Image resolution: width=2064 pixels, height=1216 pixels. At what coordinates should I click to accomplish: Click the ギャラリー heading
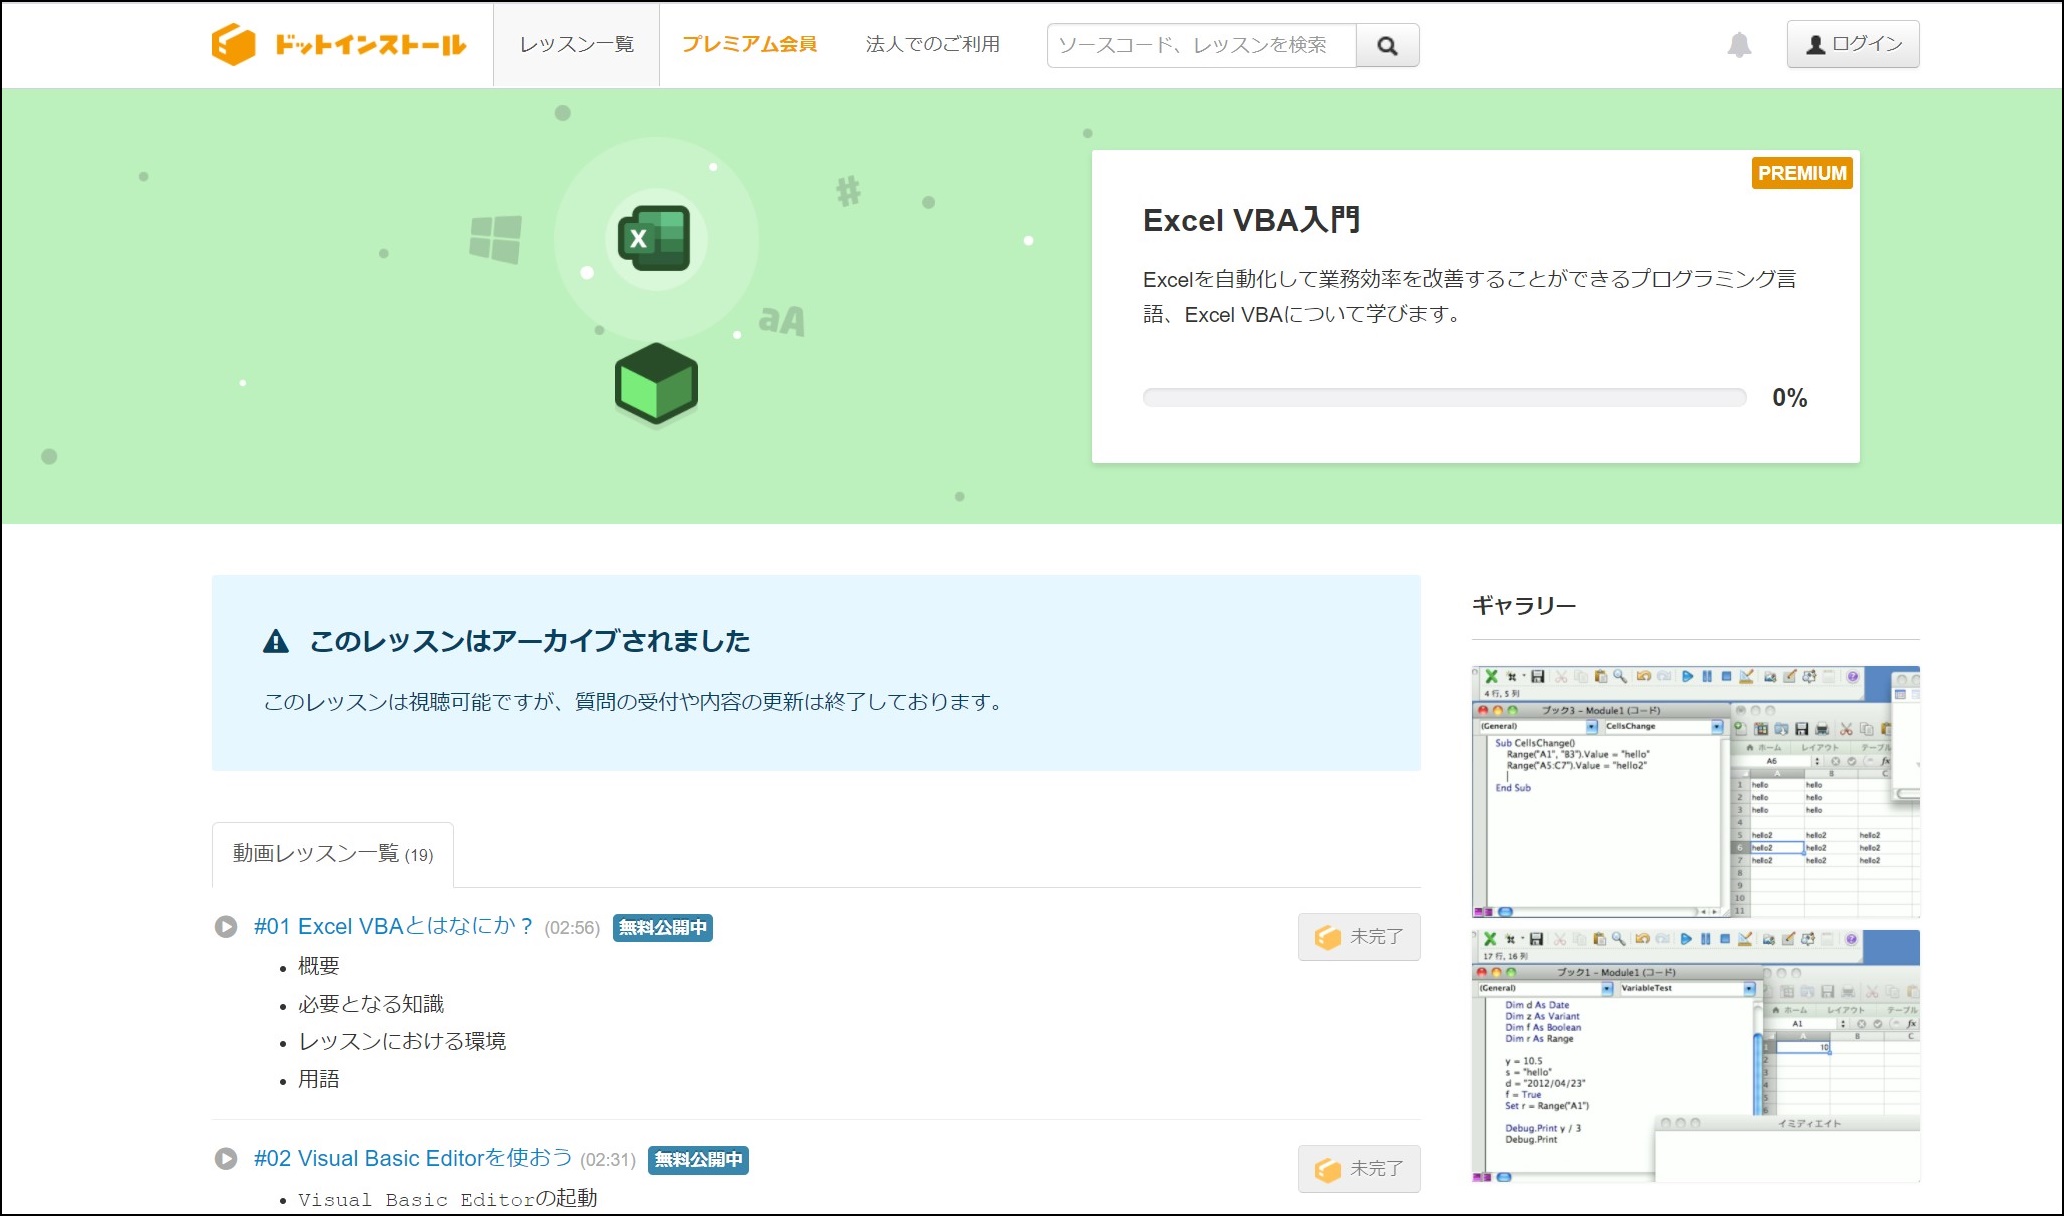click(1524, 605)
